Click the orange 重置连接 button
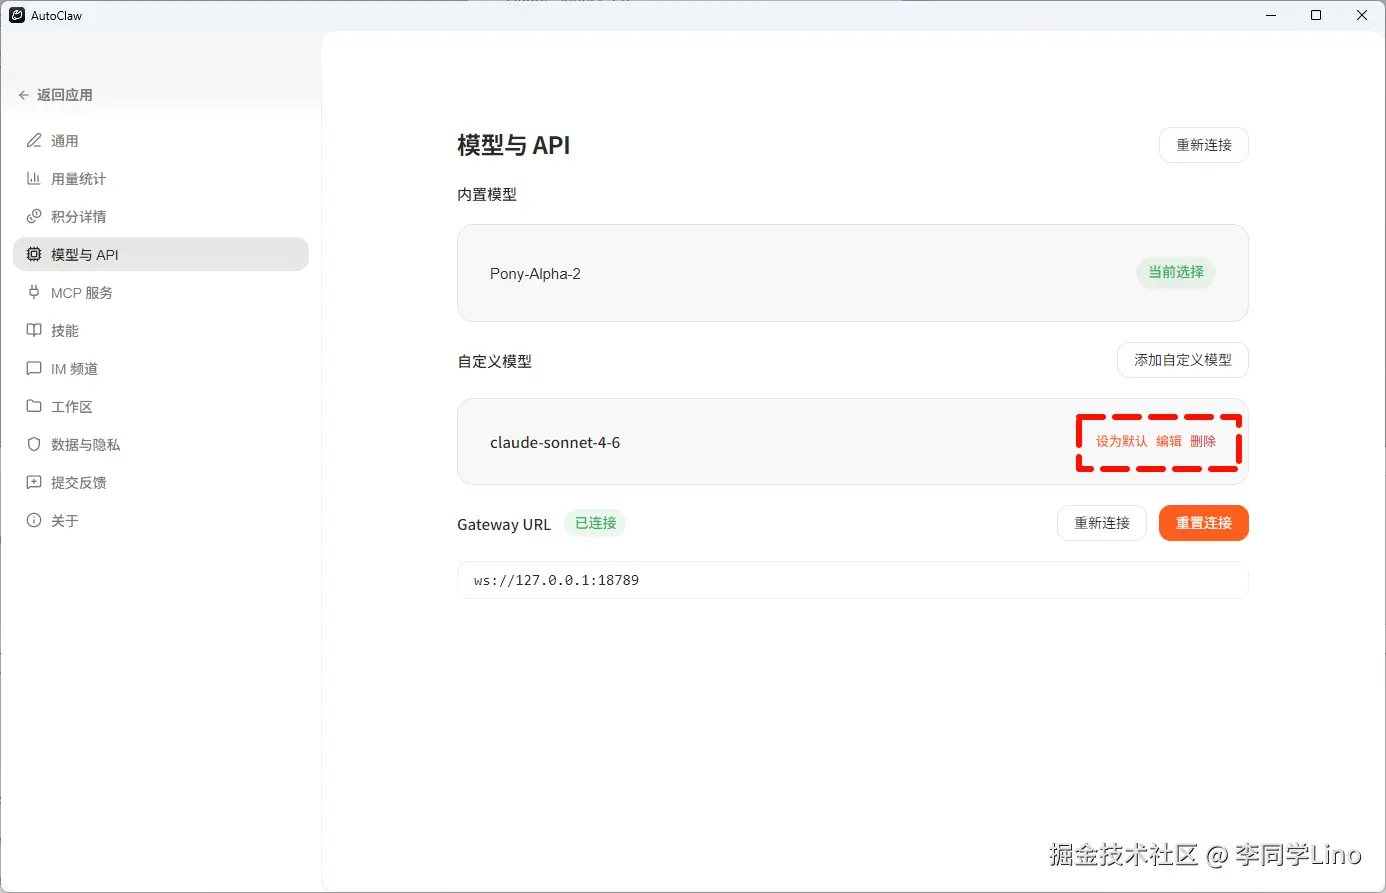The width and height of the screenshot is (1386, 893). pyautogui.click(x=1204, y=523)
